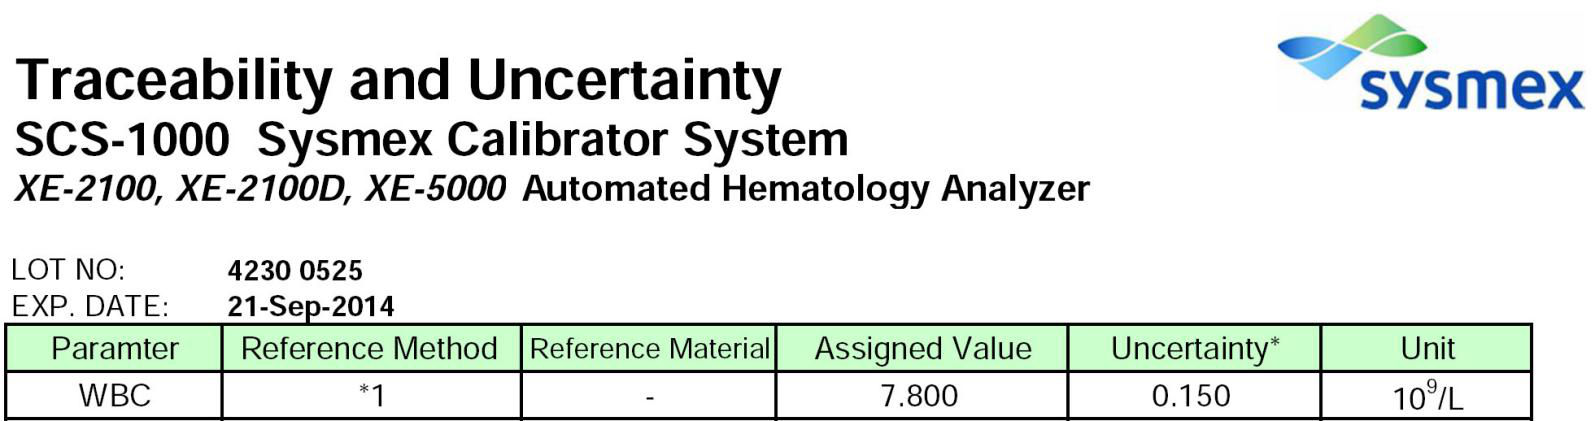The image size is (1595, 421).
Task: Click the "Assigned Value" column header
Action: pos(922,349)
